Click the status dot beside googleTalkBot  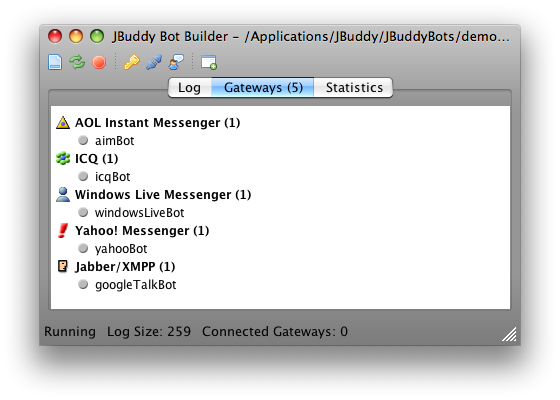83,284
